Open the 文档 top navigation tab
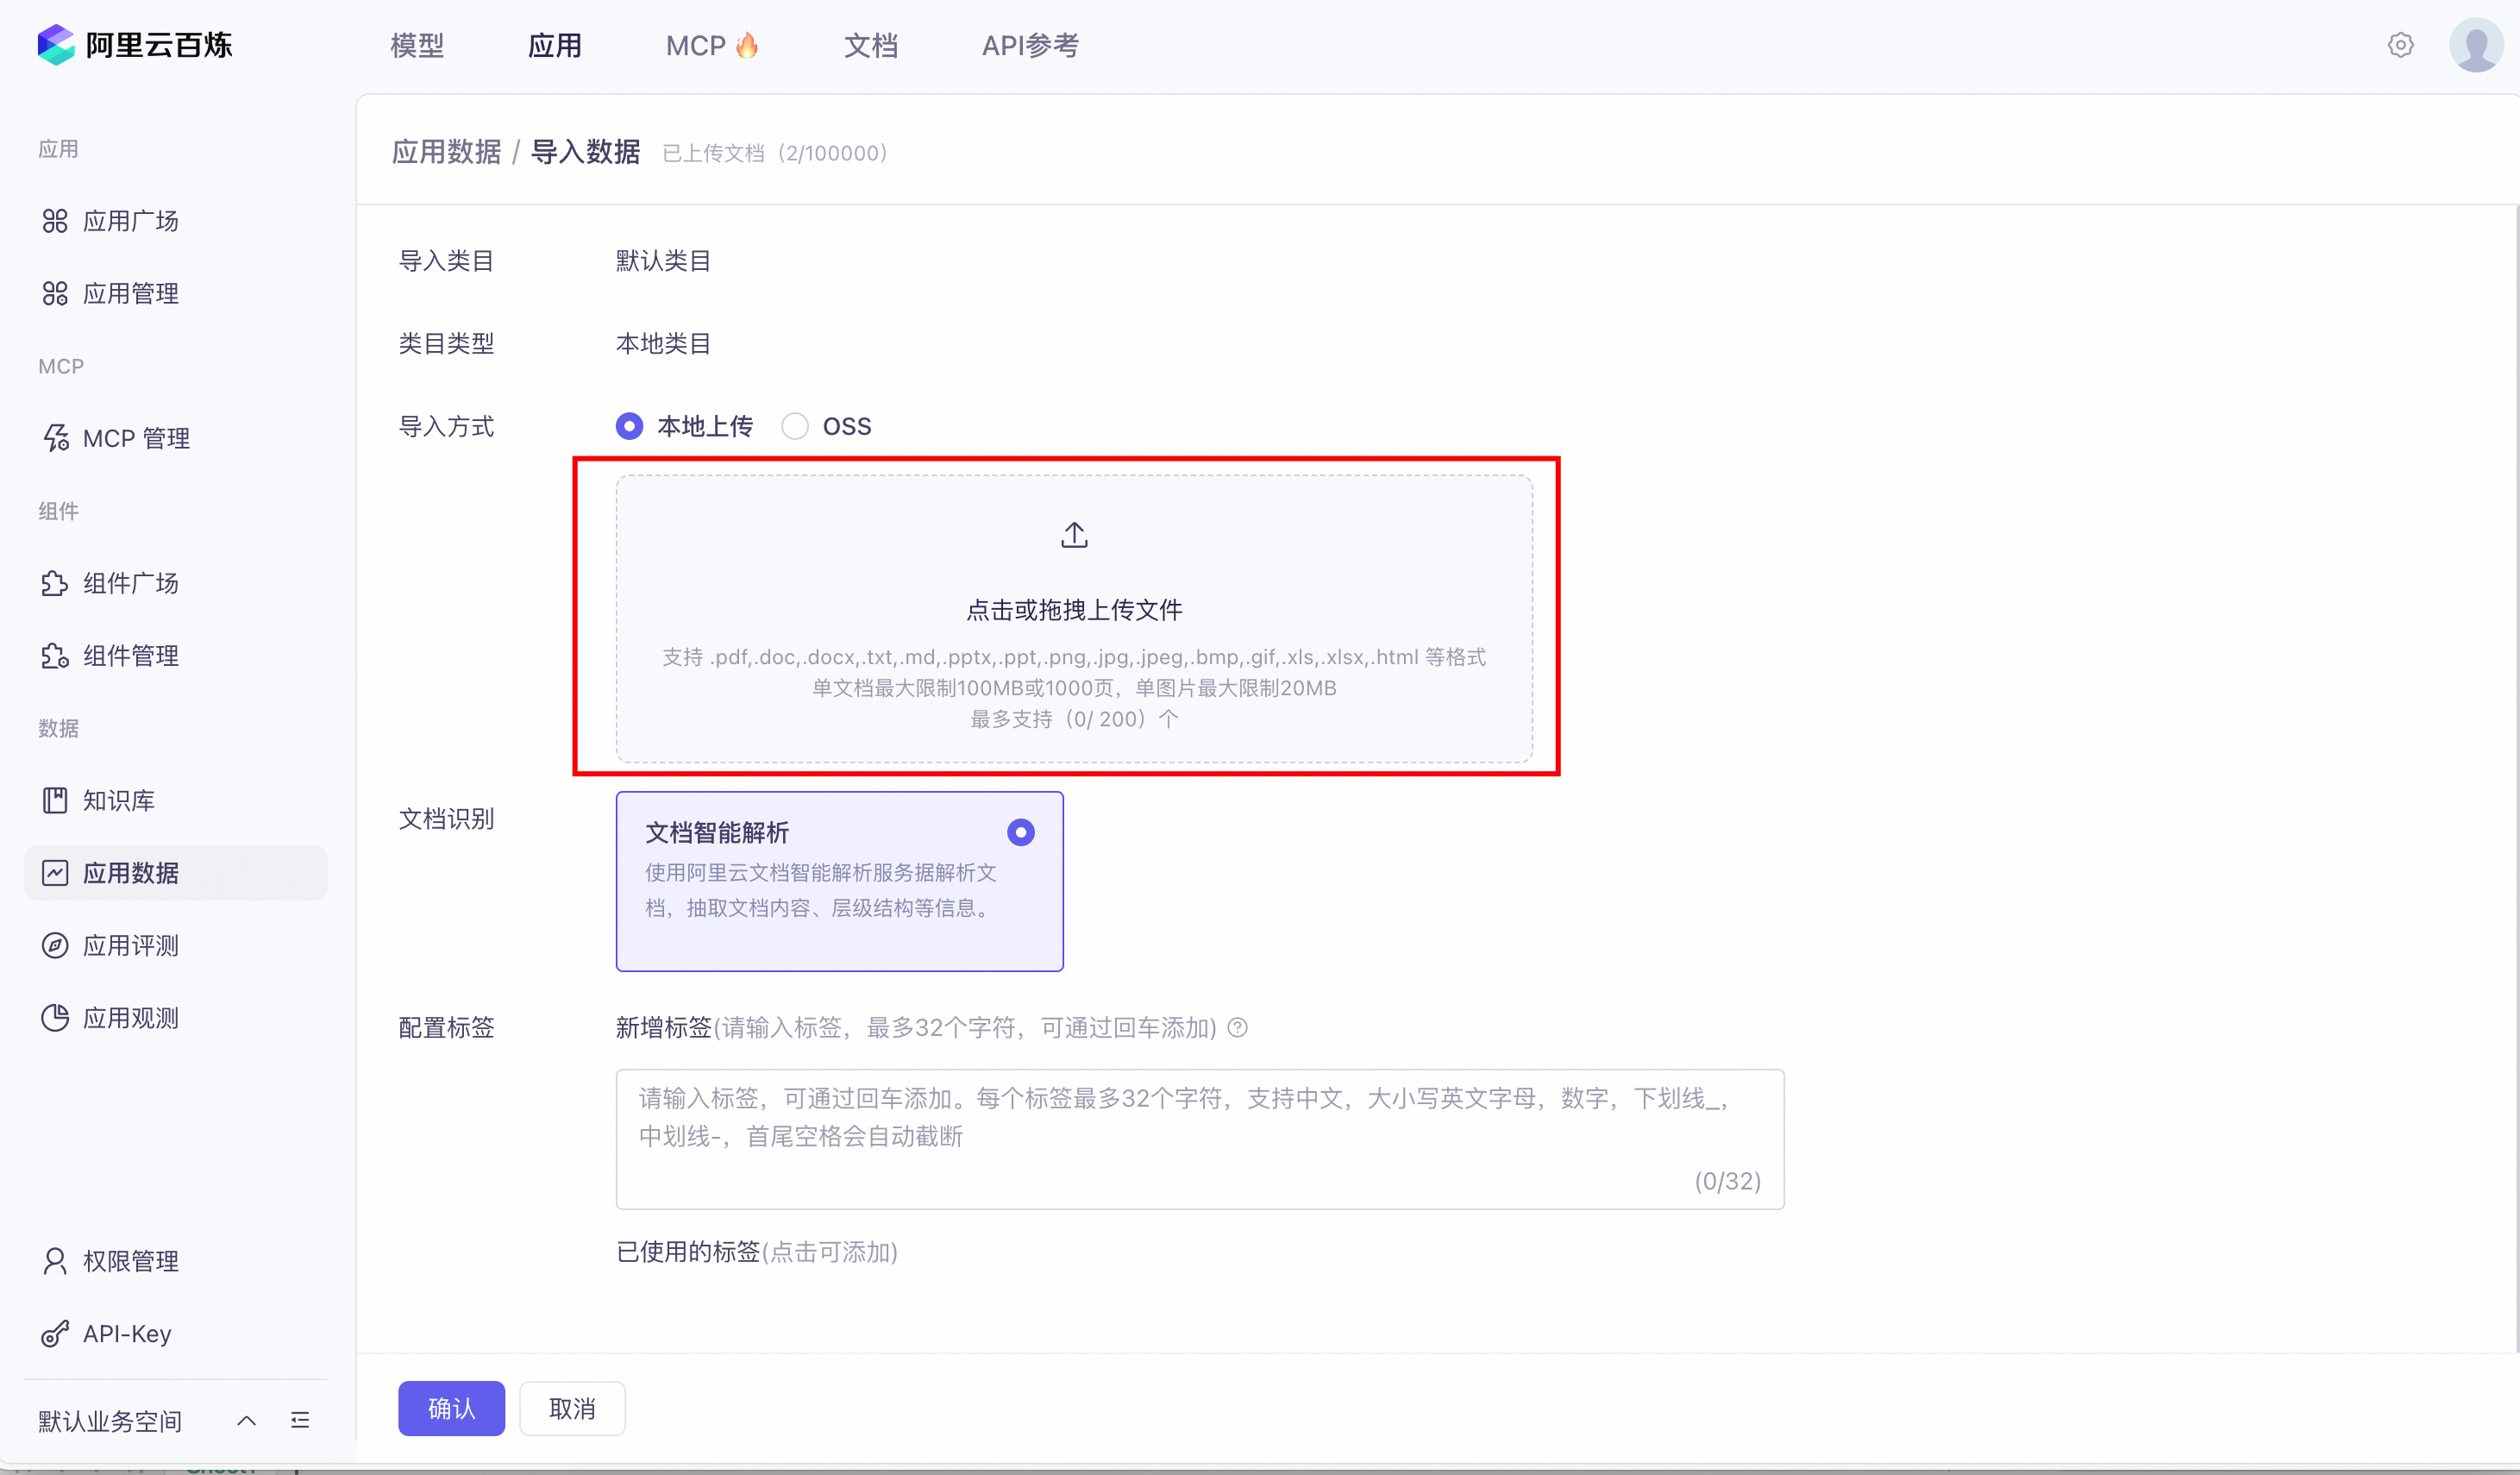 click(870, 45)
